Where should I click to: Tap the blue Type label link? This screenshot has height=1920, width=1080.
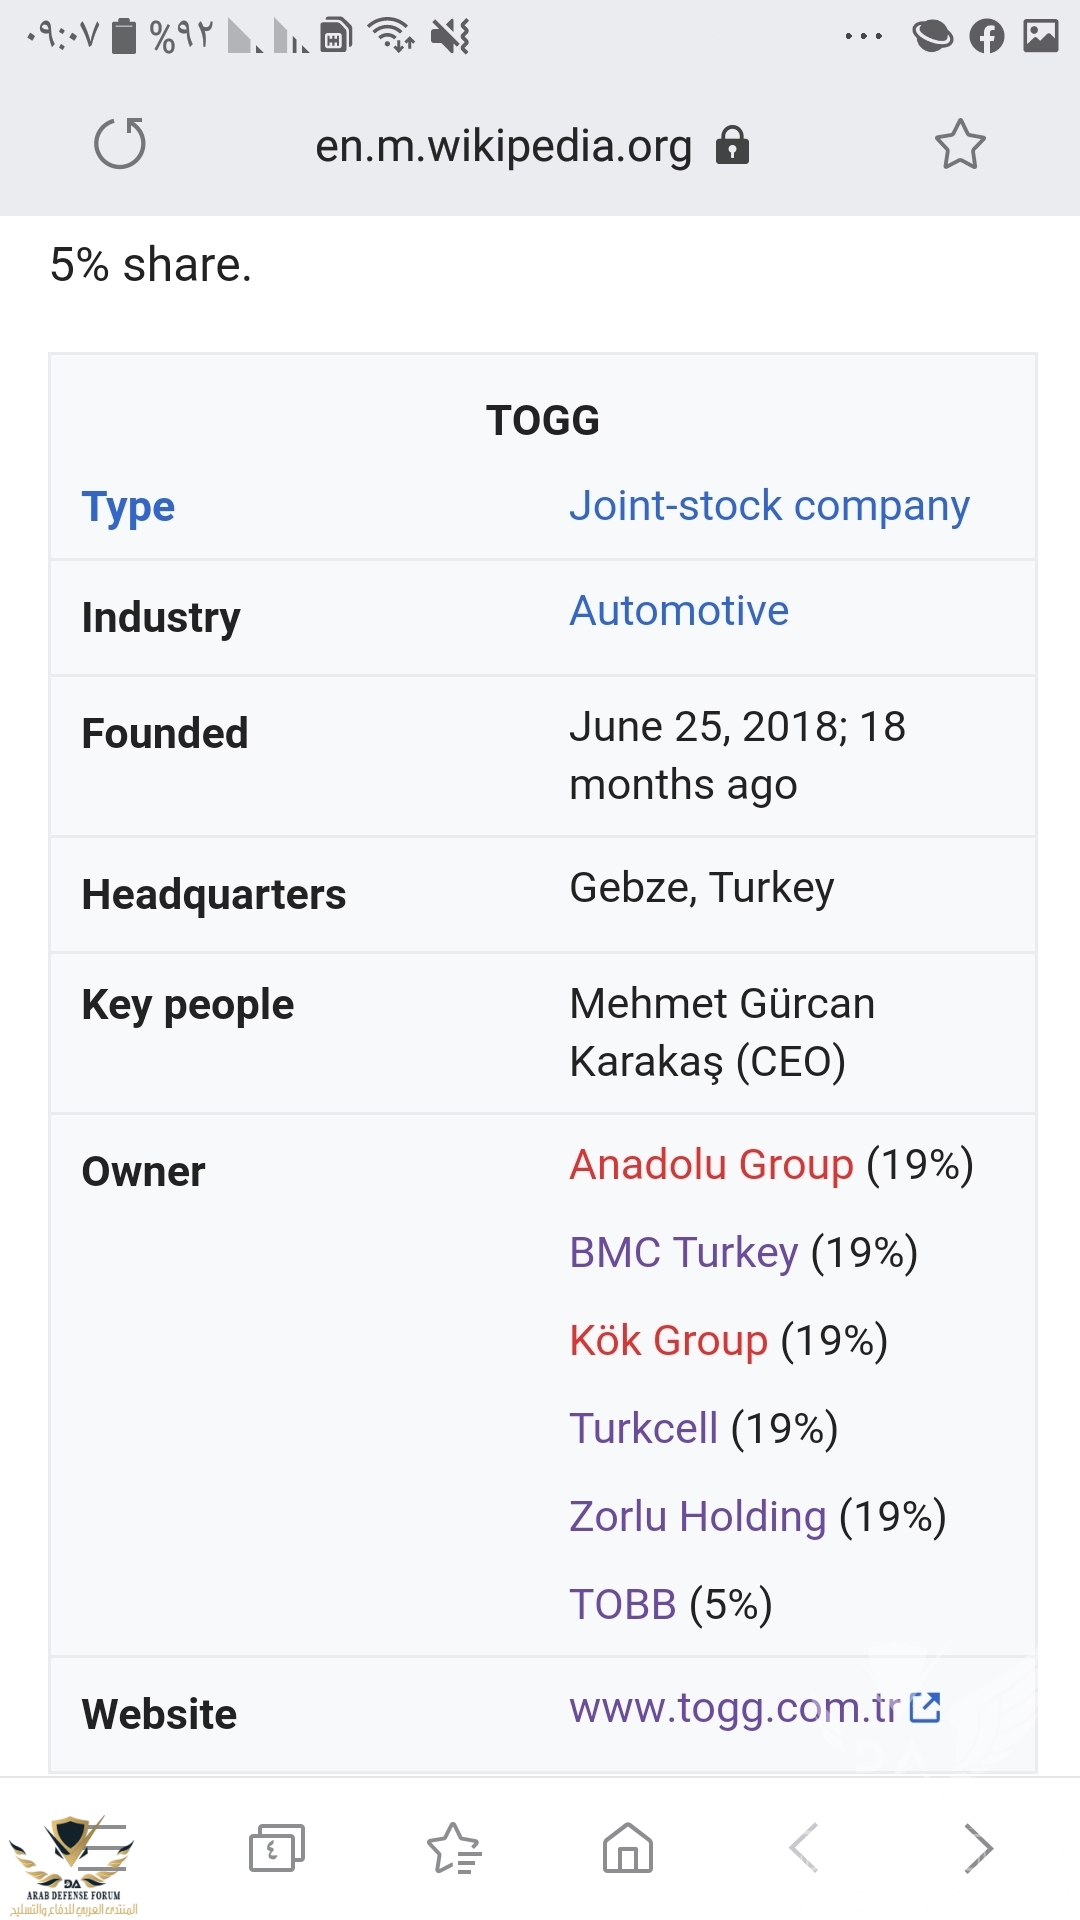pyautogui.click(x=128, y=506)
